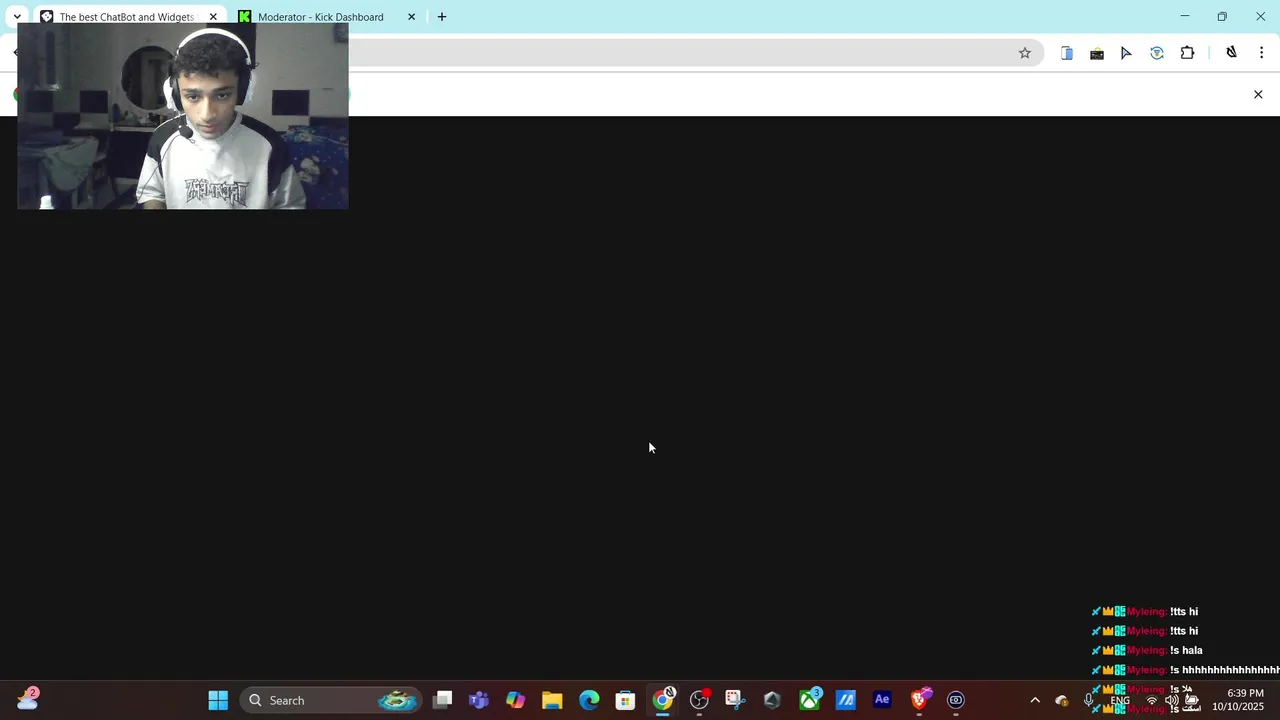The height and width of the screenshot is (720, 1280).
Task: Minimize the Chrome window
Action: pos(1185,17)
